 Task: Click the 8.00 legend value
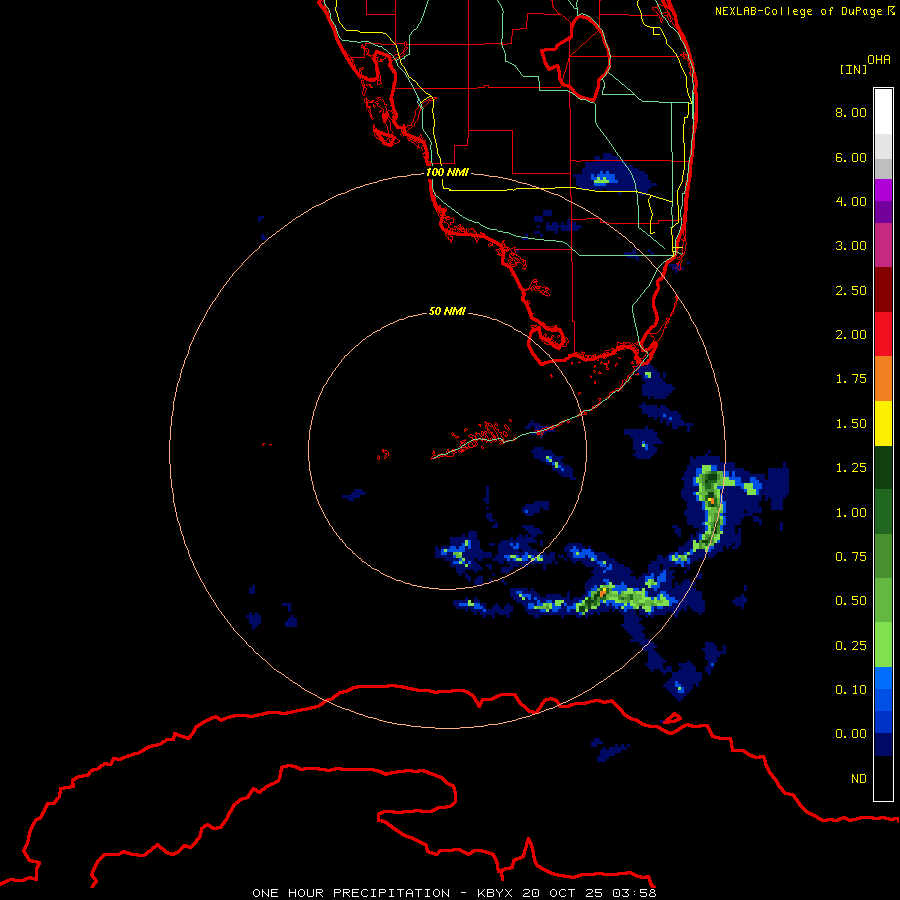851,112
